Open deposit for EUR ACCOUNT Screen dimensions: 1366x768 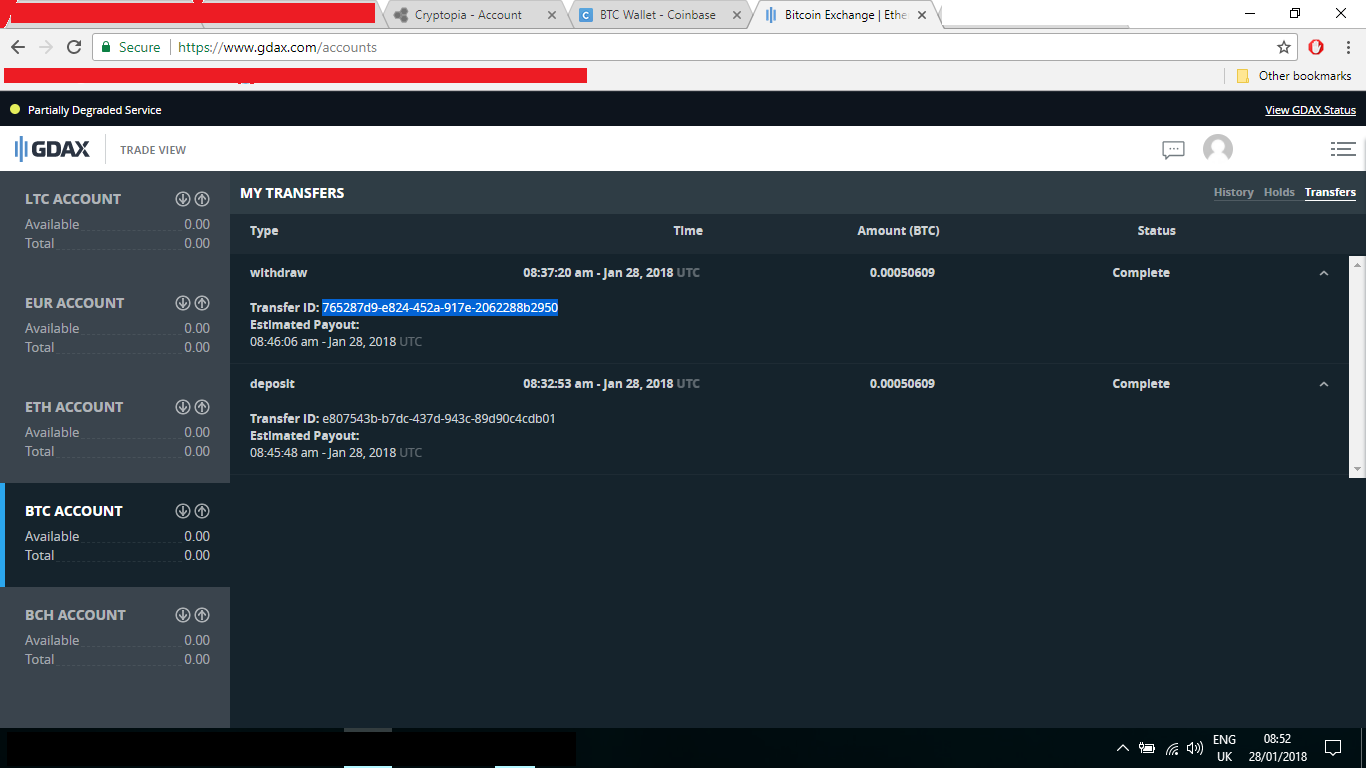pos(183,302)
